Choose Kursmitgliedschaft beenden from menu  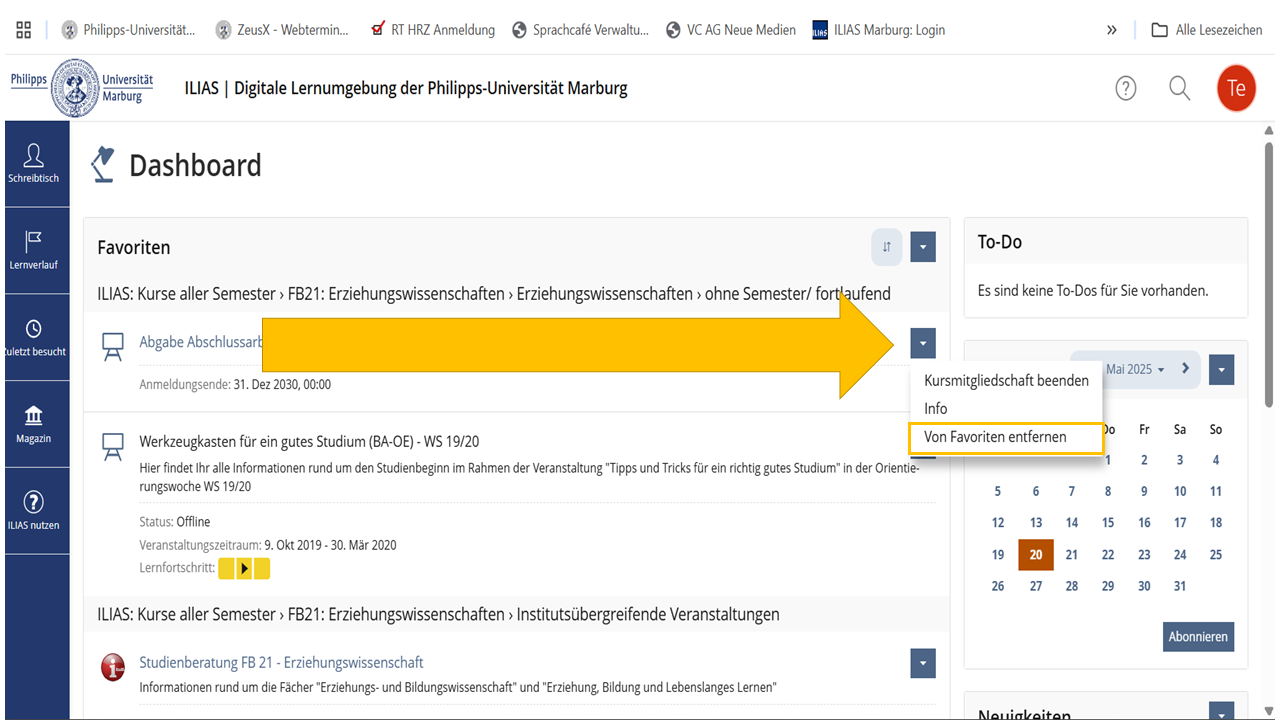click(x=1006, y=381)
